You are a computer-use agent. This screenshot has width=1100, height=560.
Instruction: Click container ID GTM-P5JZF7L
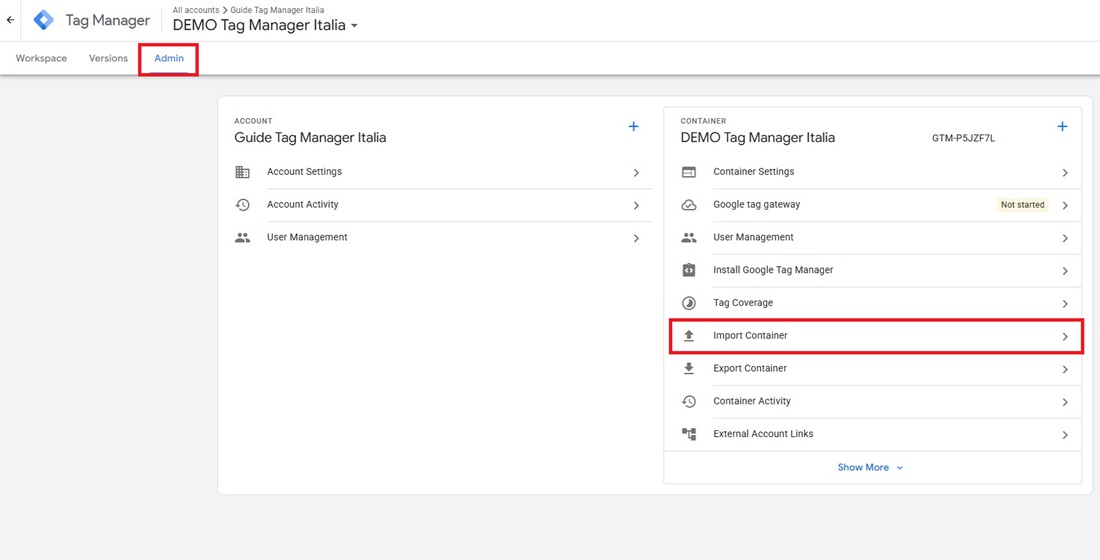click(963, 138)
